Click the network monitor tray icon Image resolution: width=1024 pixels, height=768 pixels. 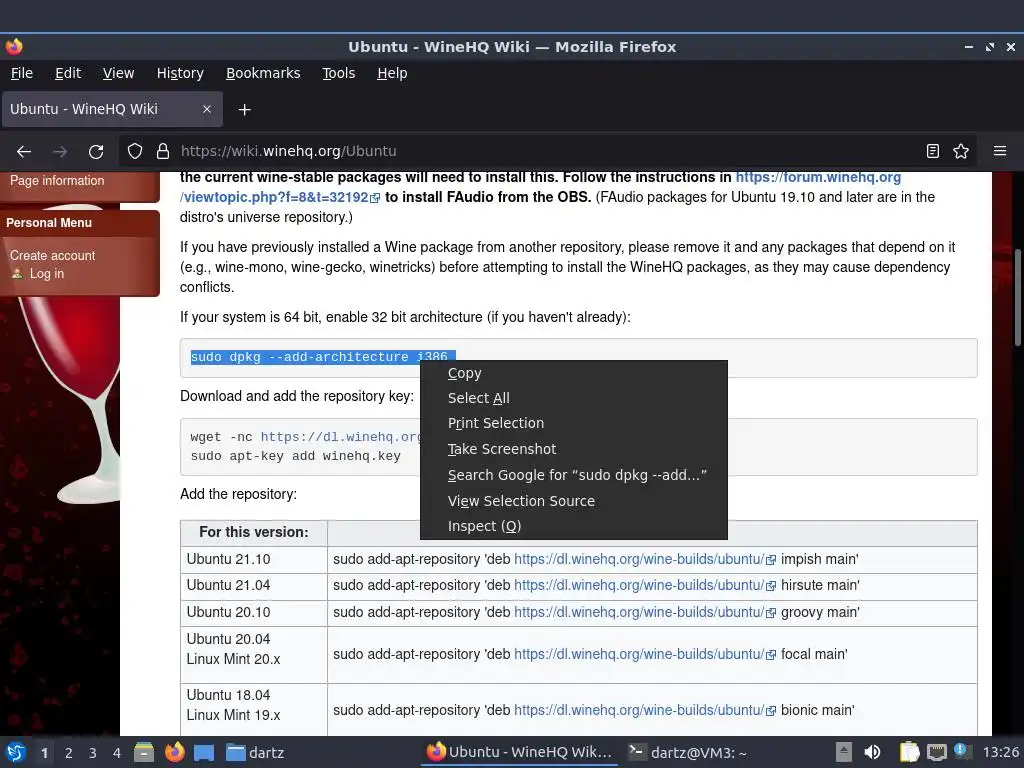pyautogui.click(x=936, y=752)
